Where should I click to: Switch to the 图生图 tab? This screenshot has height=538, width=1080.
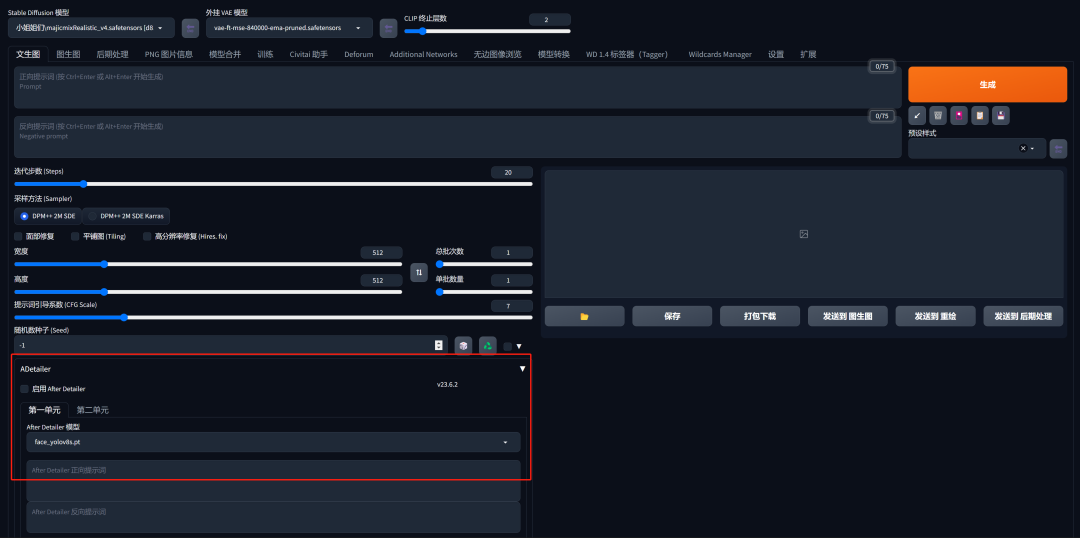68,54
